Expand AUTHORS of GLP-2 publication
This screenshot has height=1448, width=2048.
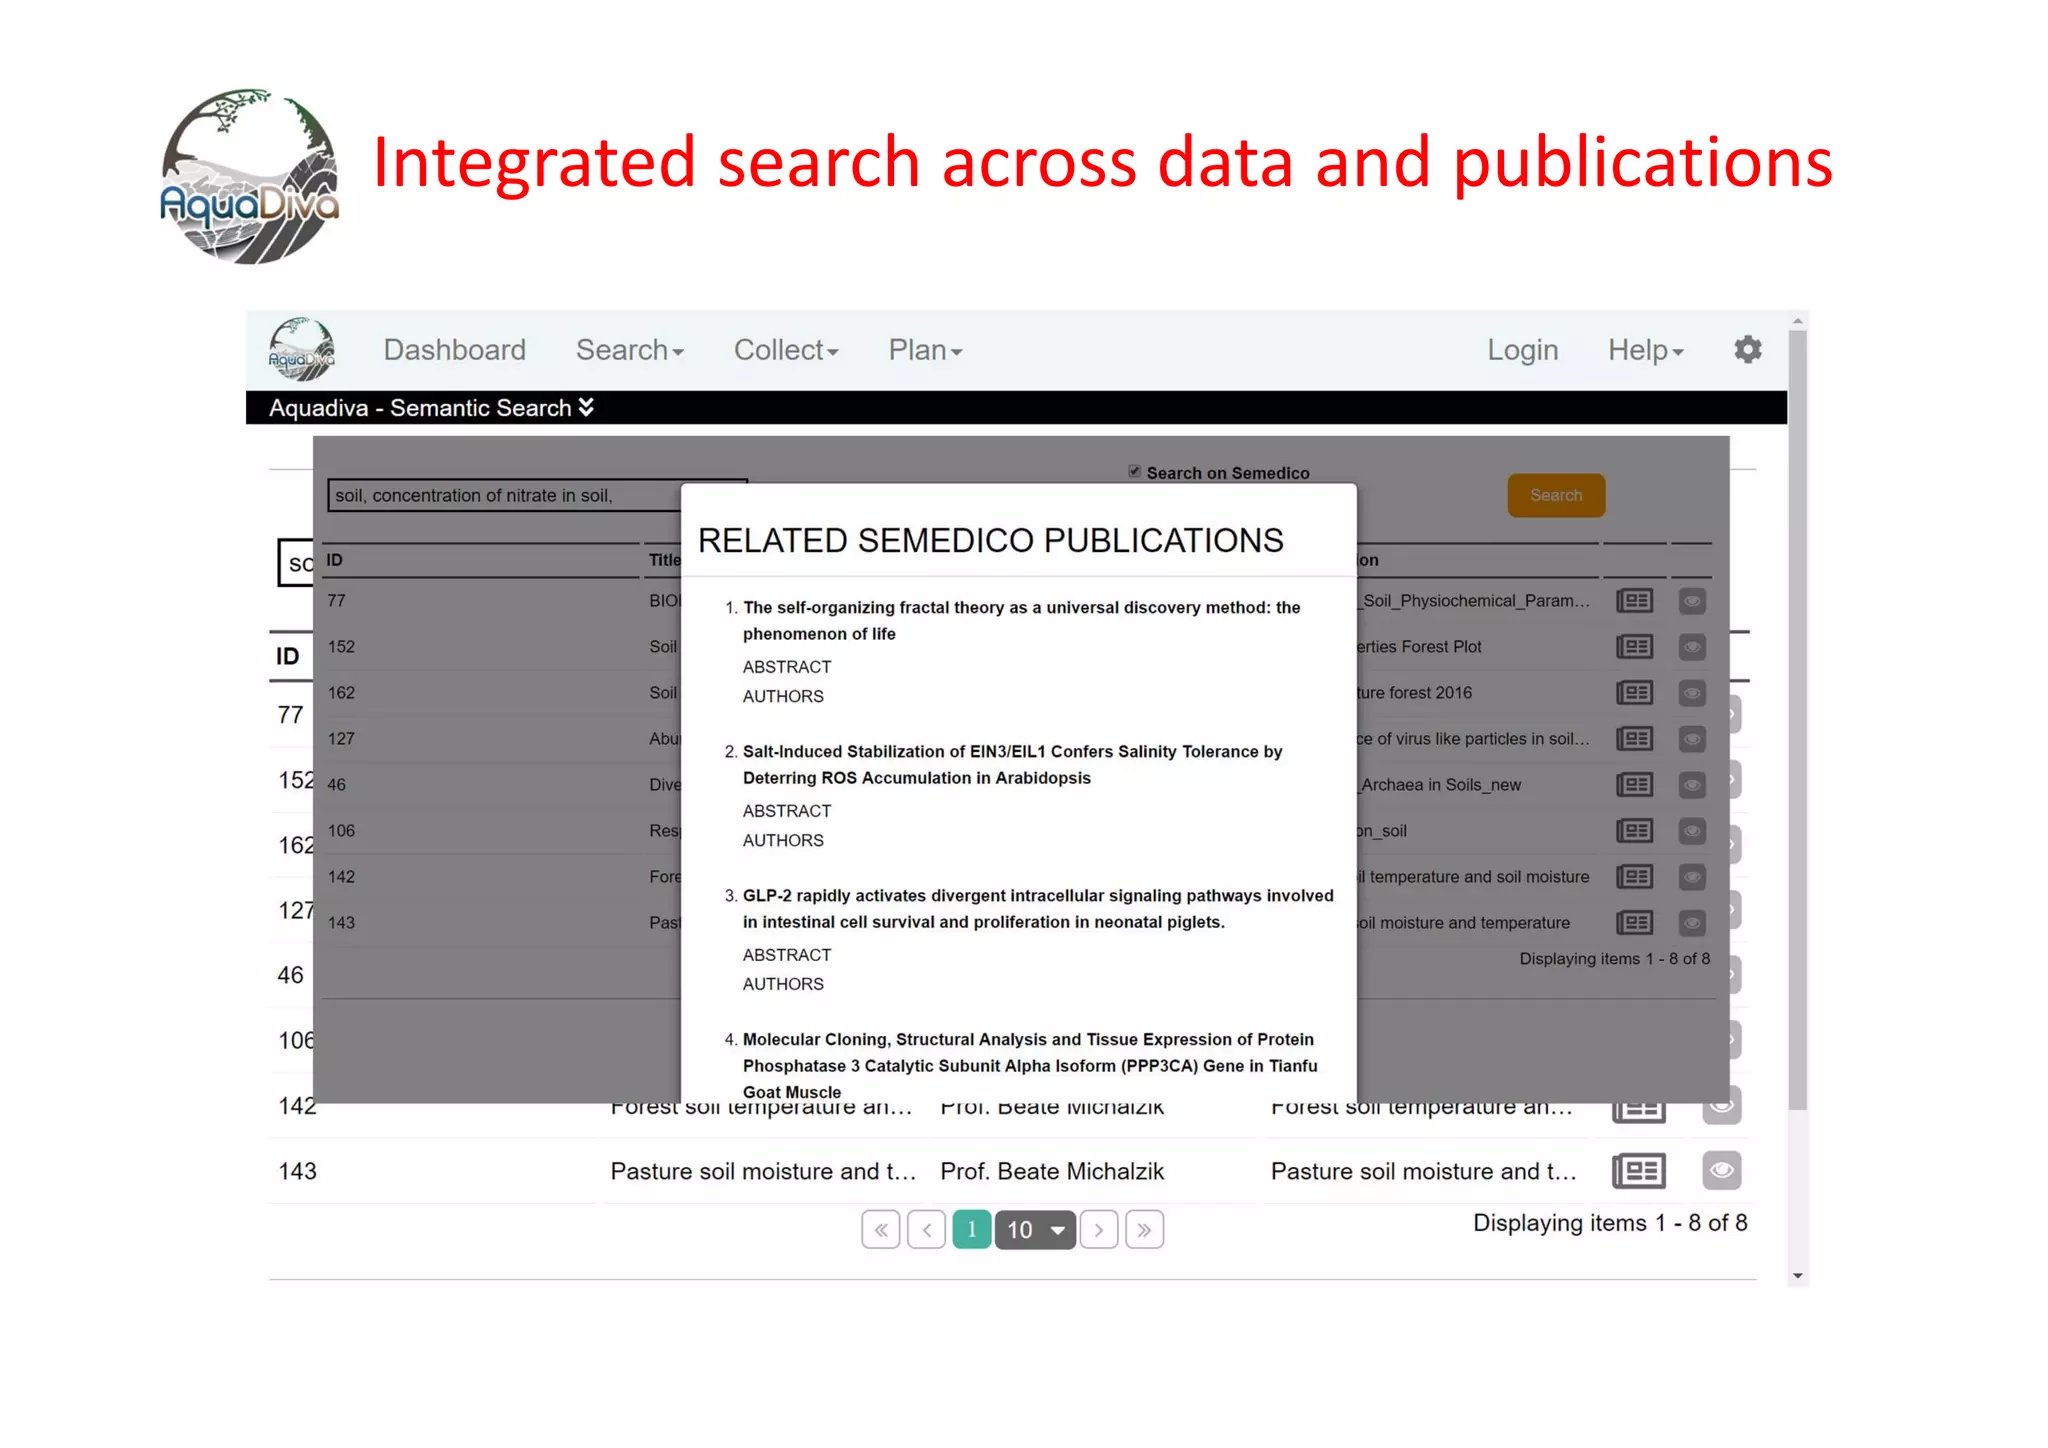783,984
